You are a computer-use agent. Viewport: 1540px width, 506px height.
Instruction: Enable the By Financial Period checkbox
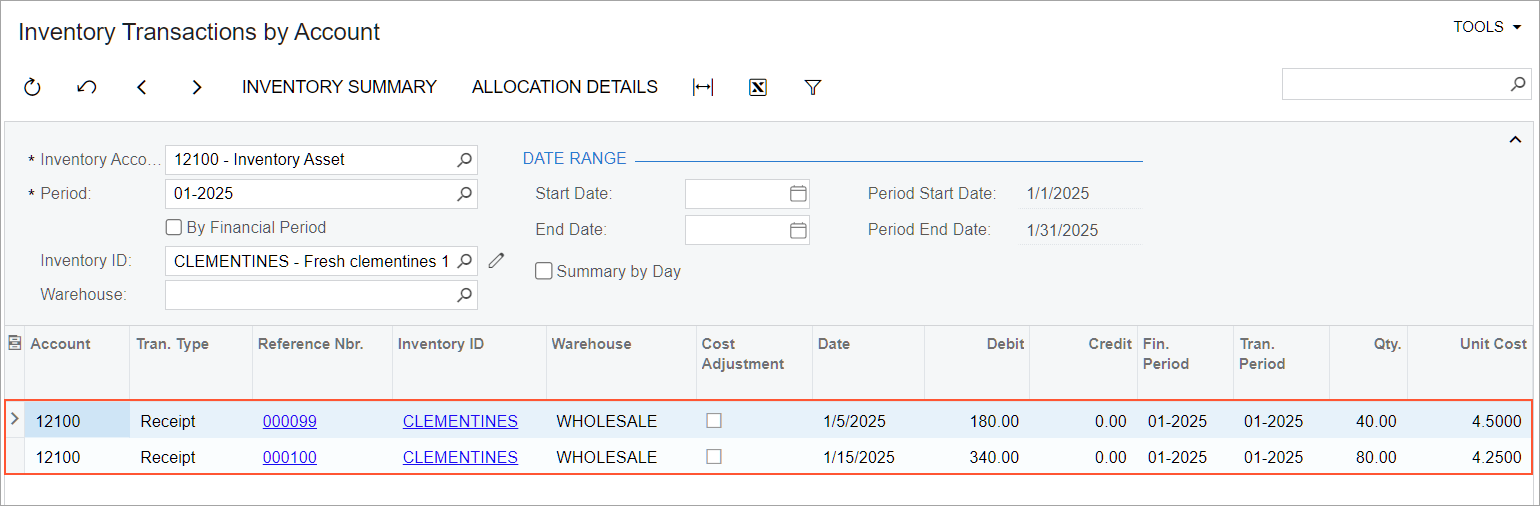click(x=174, y=227)
